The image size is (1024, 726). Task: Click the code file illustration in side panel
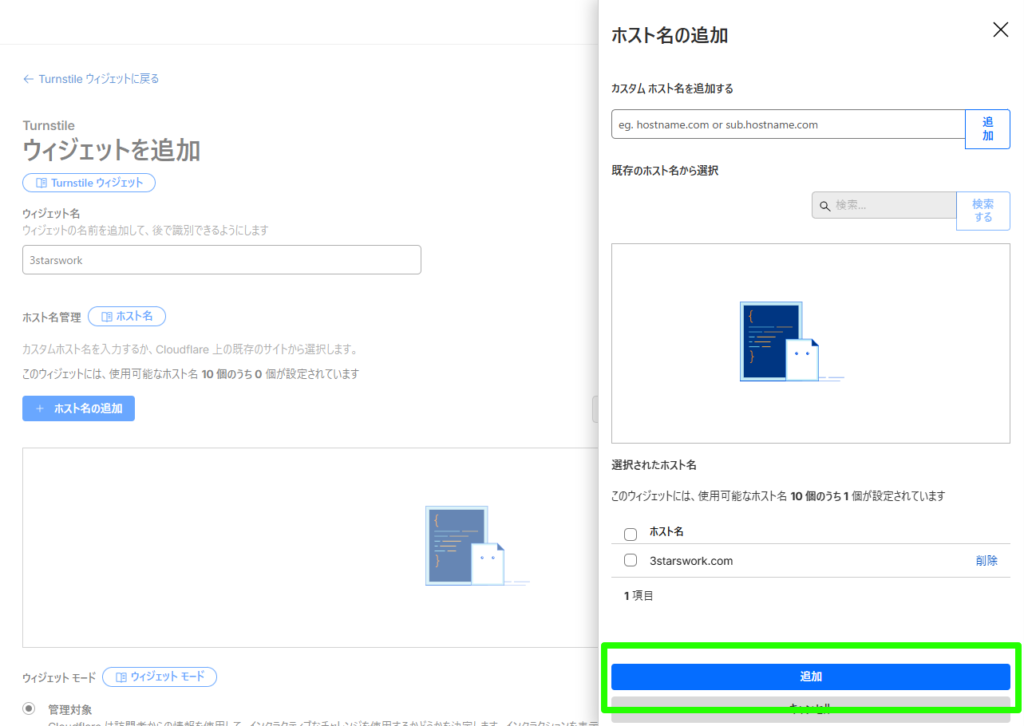point(778,341)
